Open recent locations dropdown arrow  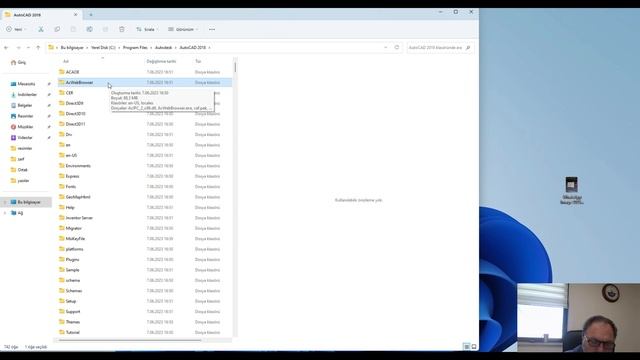point(28,48)
